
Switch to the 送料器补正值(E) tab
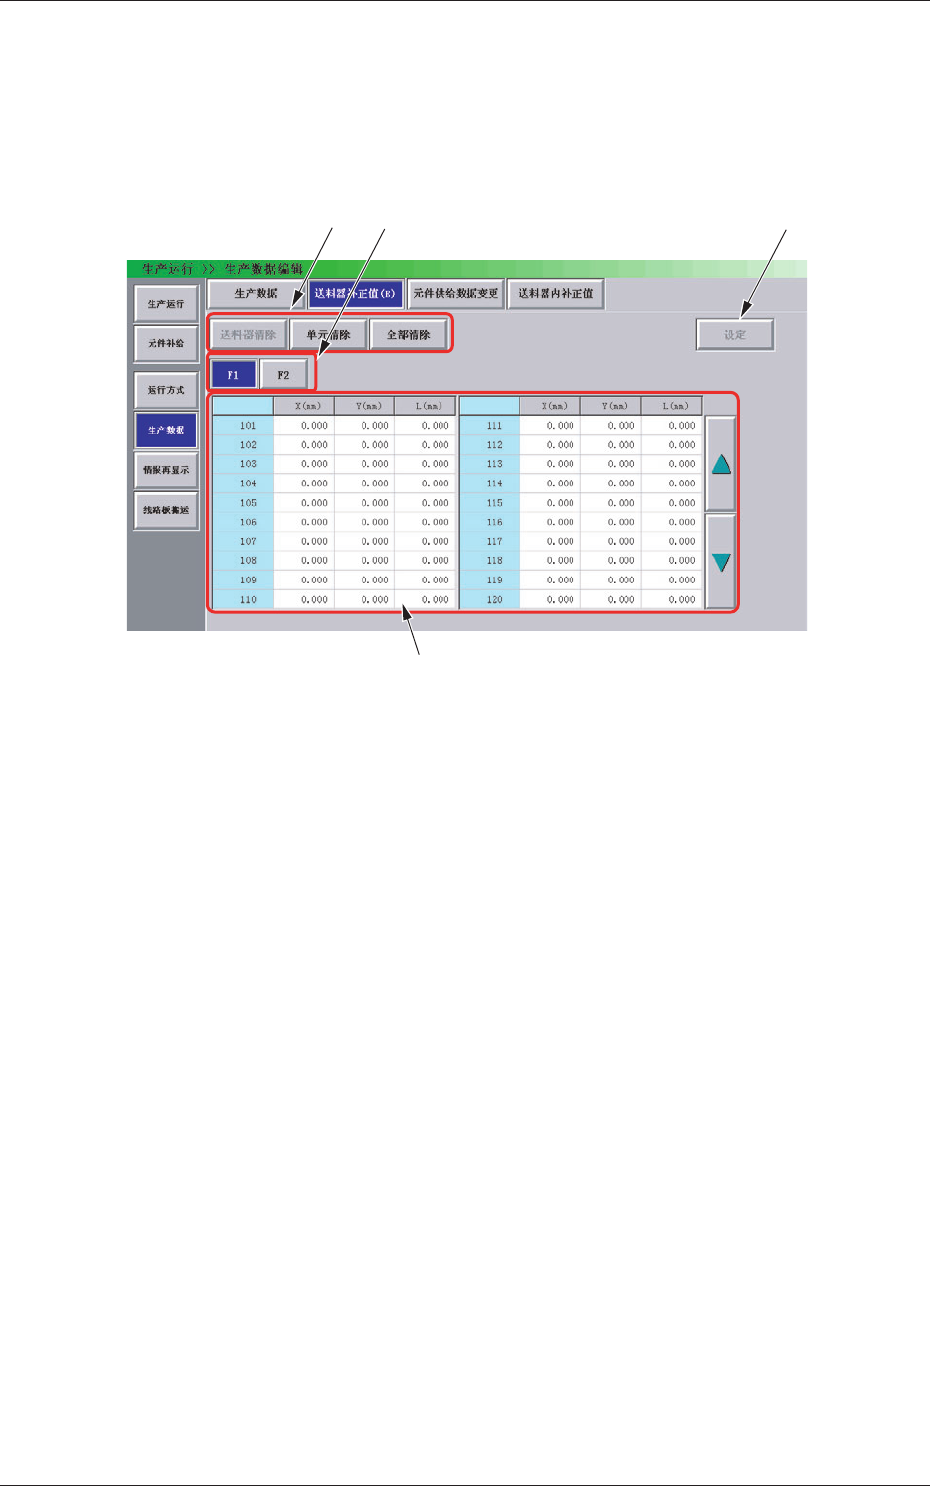(355, 294)
